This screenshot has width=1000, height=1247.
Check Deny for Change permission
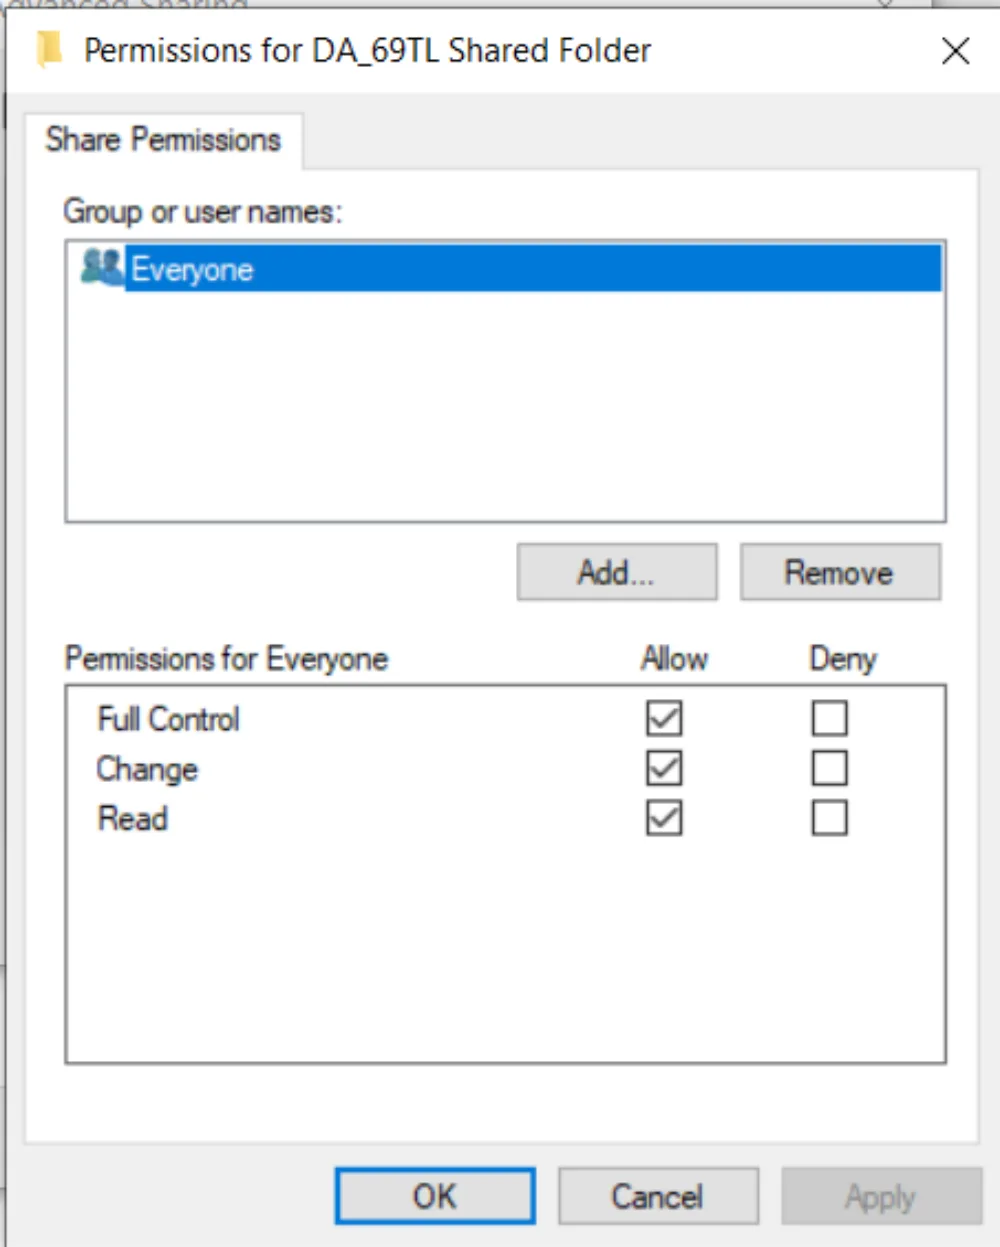click(829, 768)
